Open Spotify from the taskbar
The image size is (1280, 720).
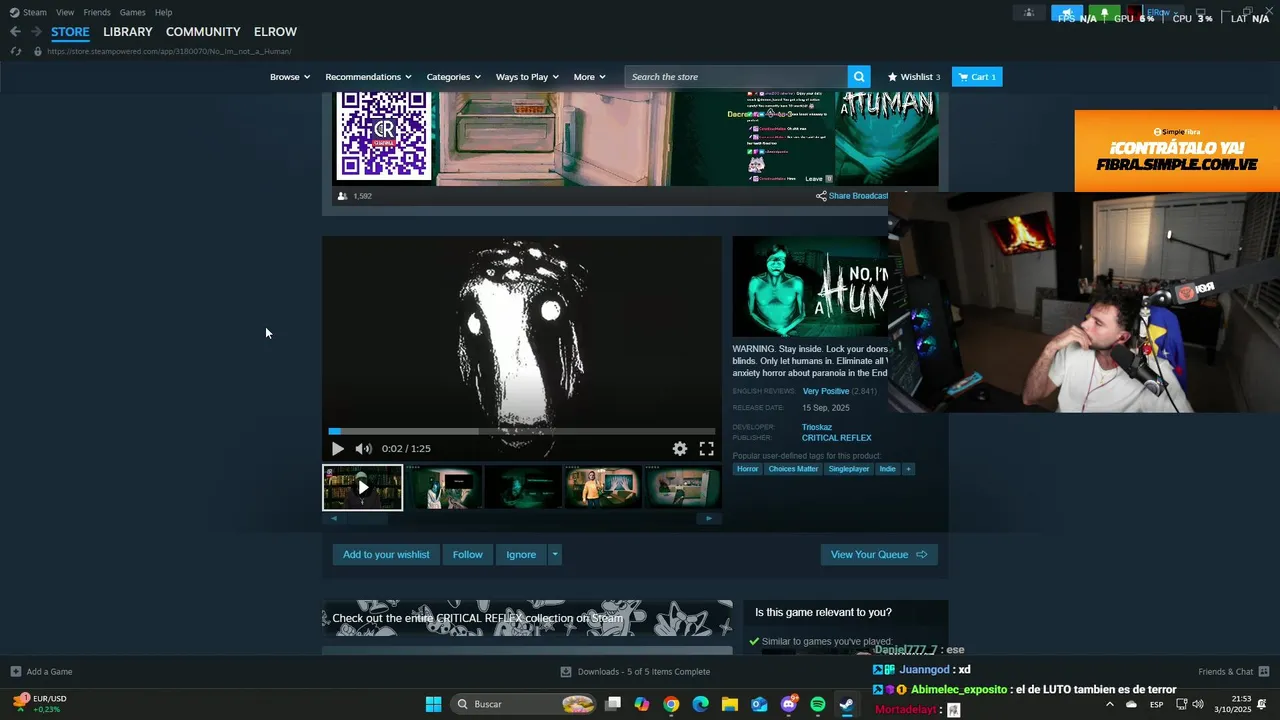click(817, 704)
